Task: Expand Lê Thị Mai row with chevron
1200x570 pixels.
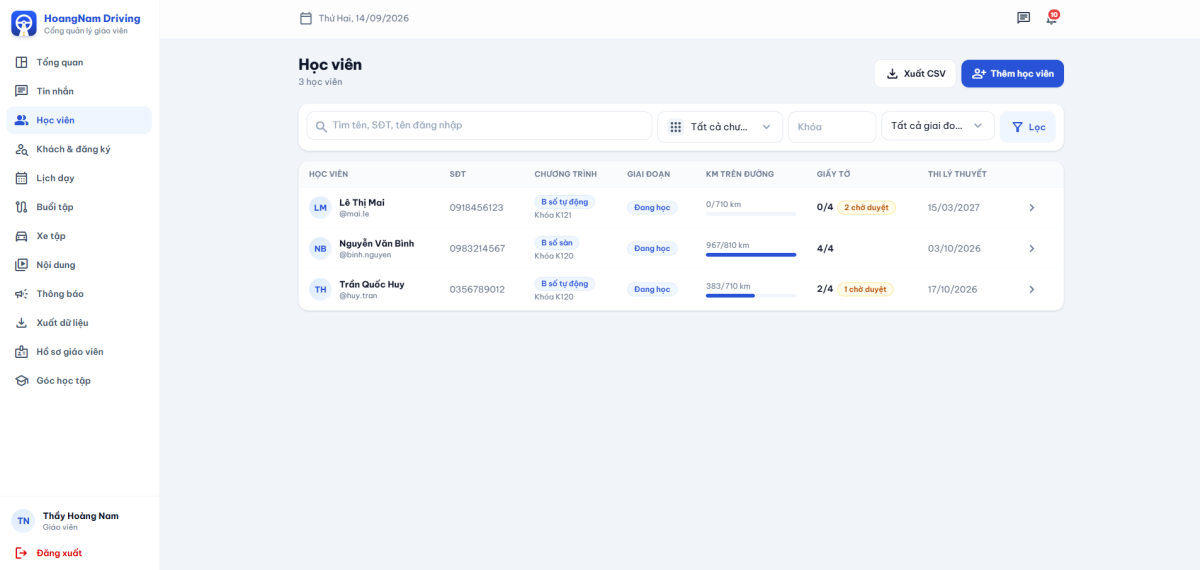Action: coord(1031,207)
